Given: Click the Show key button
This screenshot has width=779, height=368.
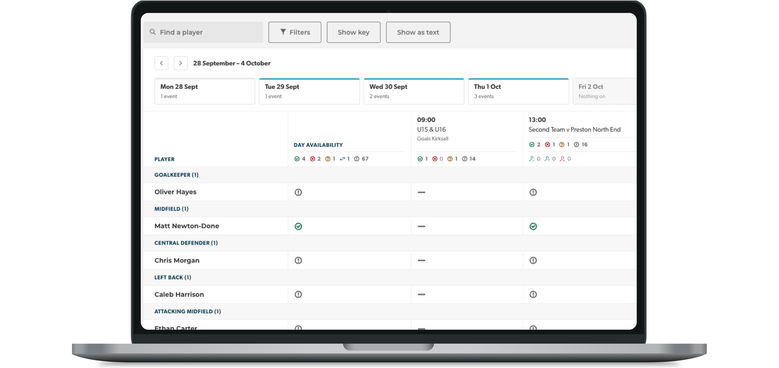Looking at the screenshot, I should 353,32.
